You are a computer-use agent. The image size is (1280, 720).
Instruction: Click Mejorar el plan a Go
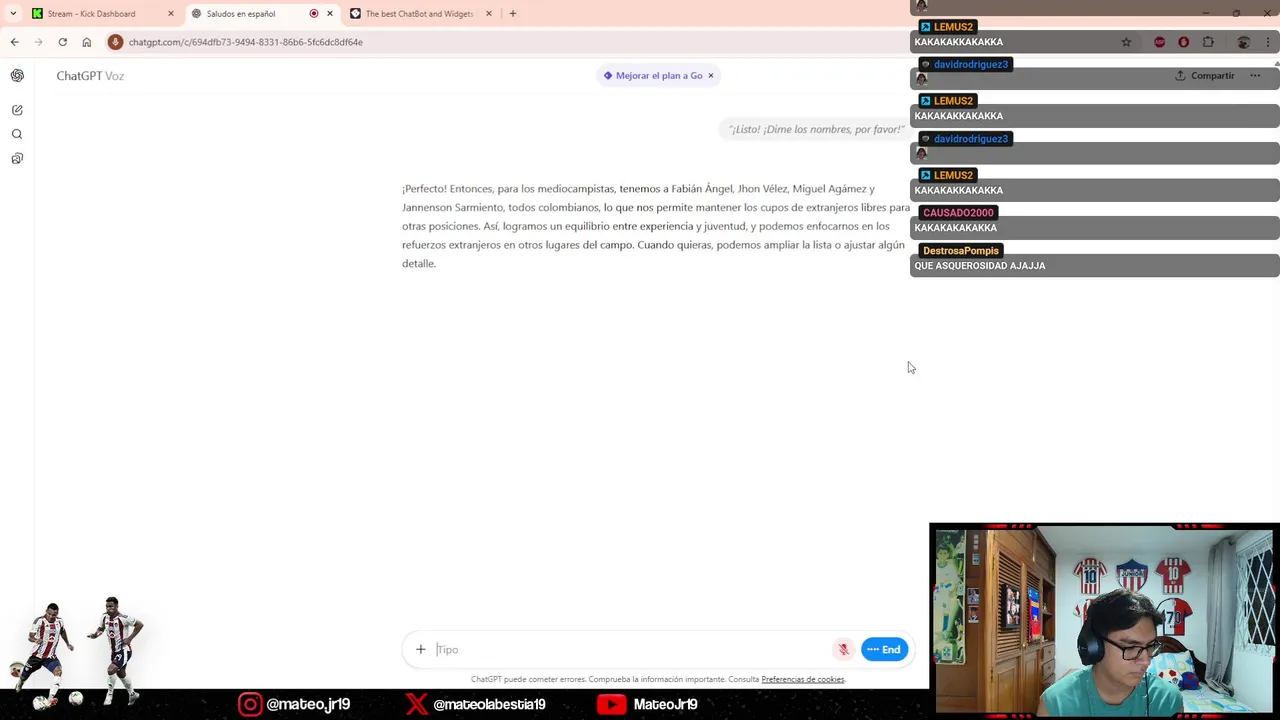(x=653, y=76)
